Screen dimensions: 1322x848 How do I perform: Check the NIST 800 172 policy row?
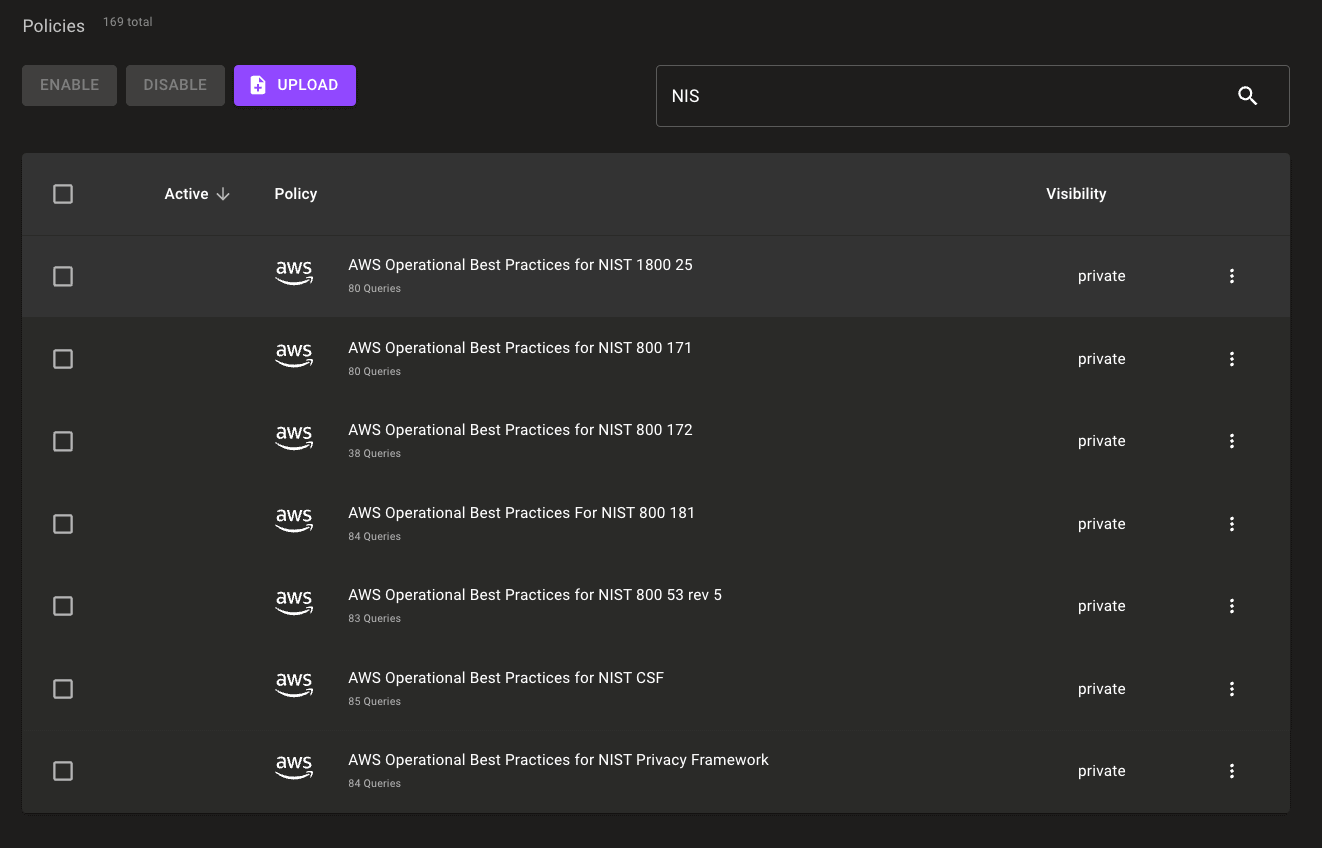63,441
